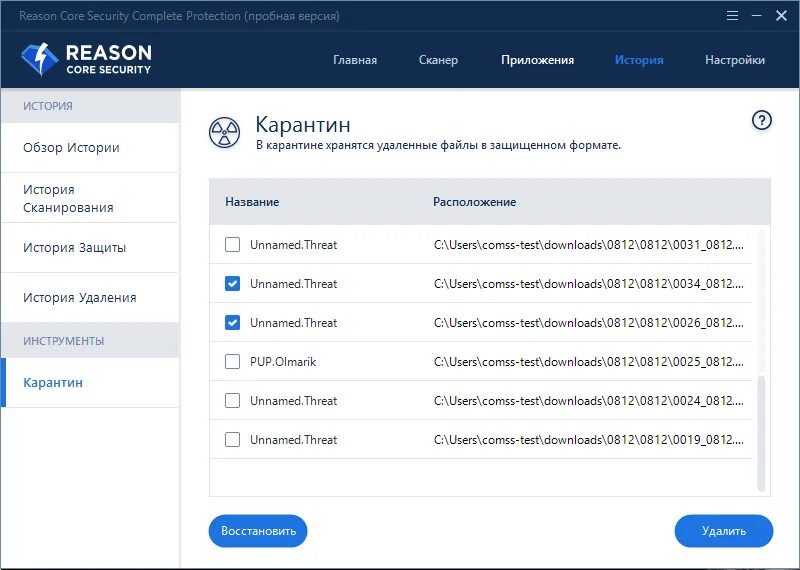Tick the PUP.Olmarik checkbox
The width and height of the screenshot is (800, 570).
232,361
